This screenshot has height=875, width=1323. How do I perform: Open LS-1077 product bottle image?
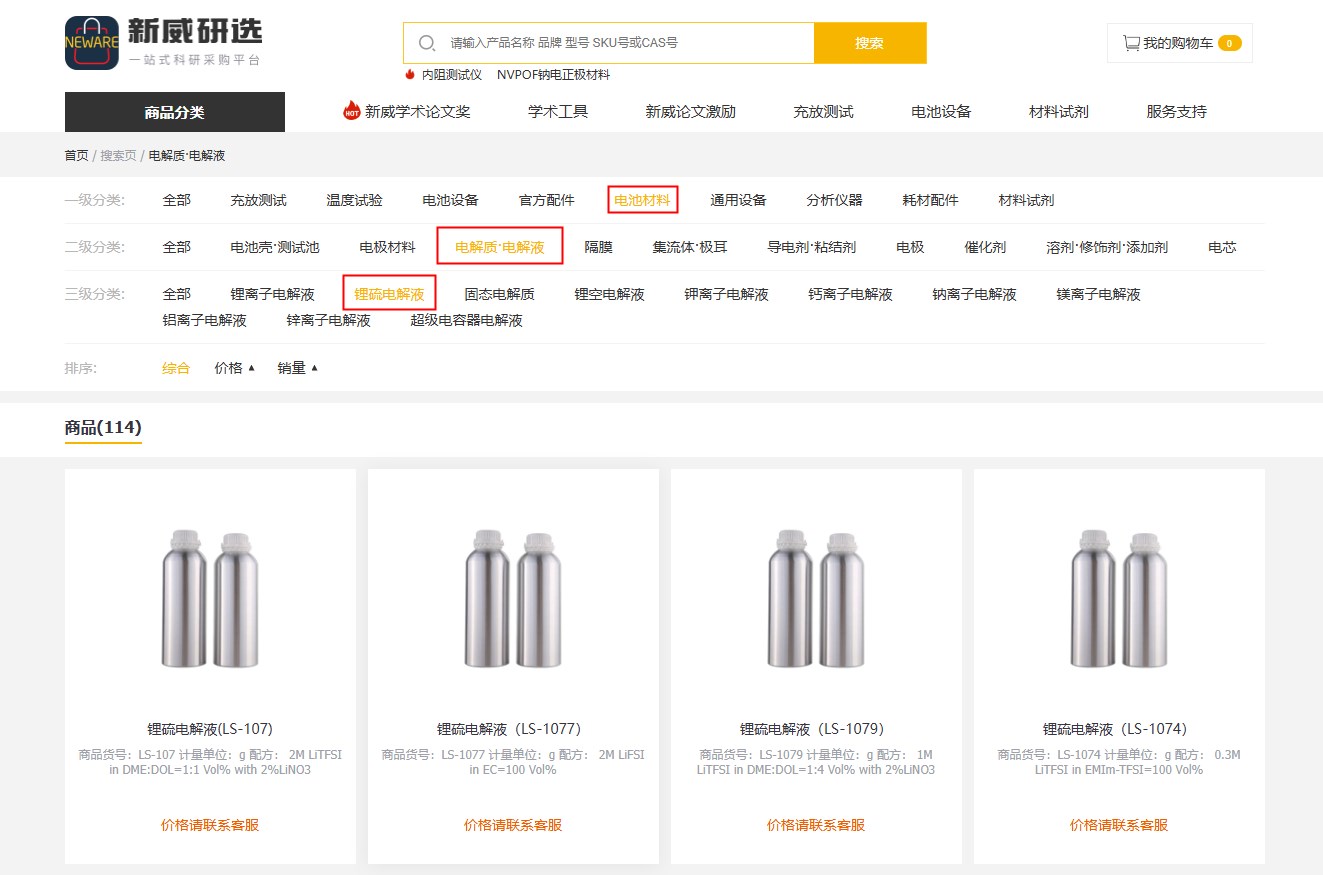point(513,597)
